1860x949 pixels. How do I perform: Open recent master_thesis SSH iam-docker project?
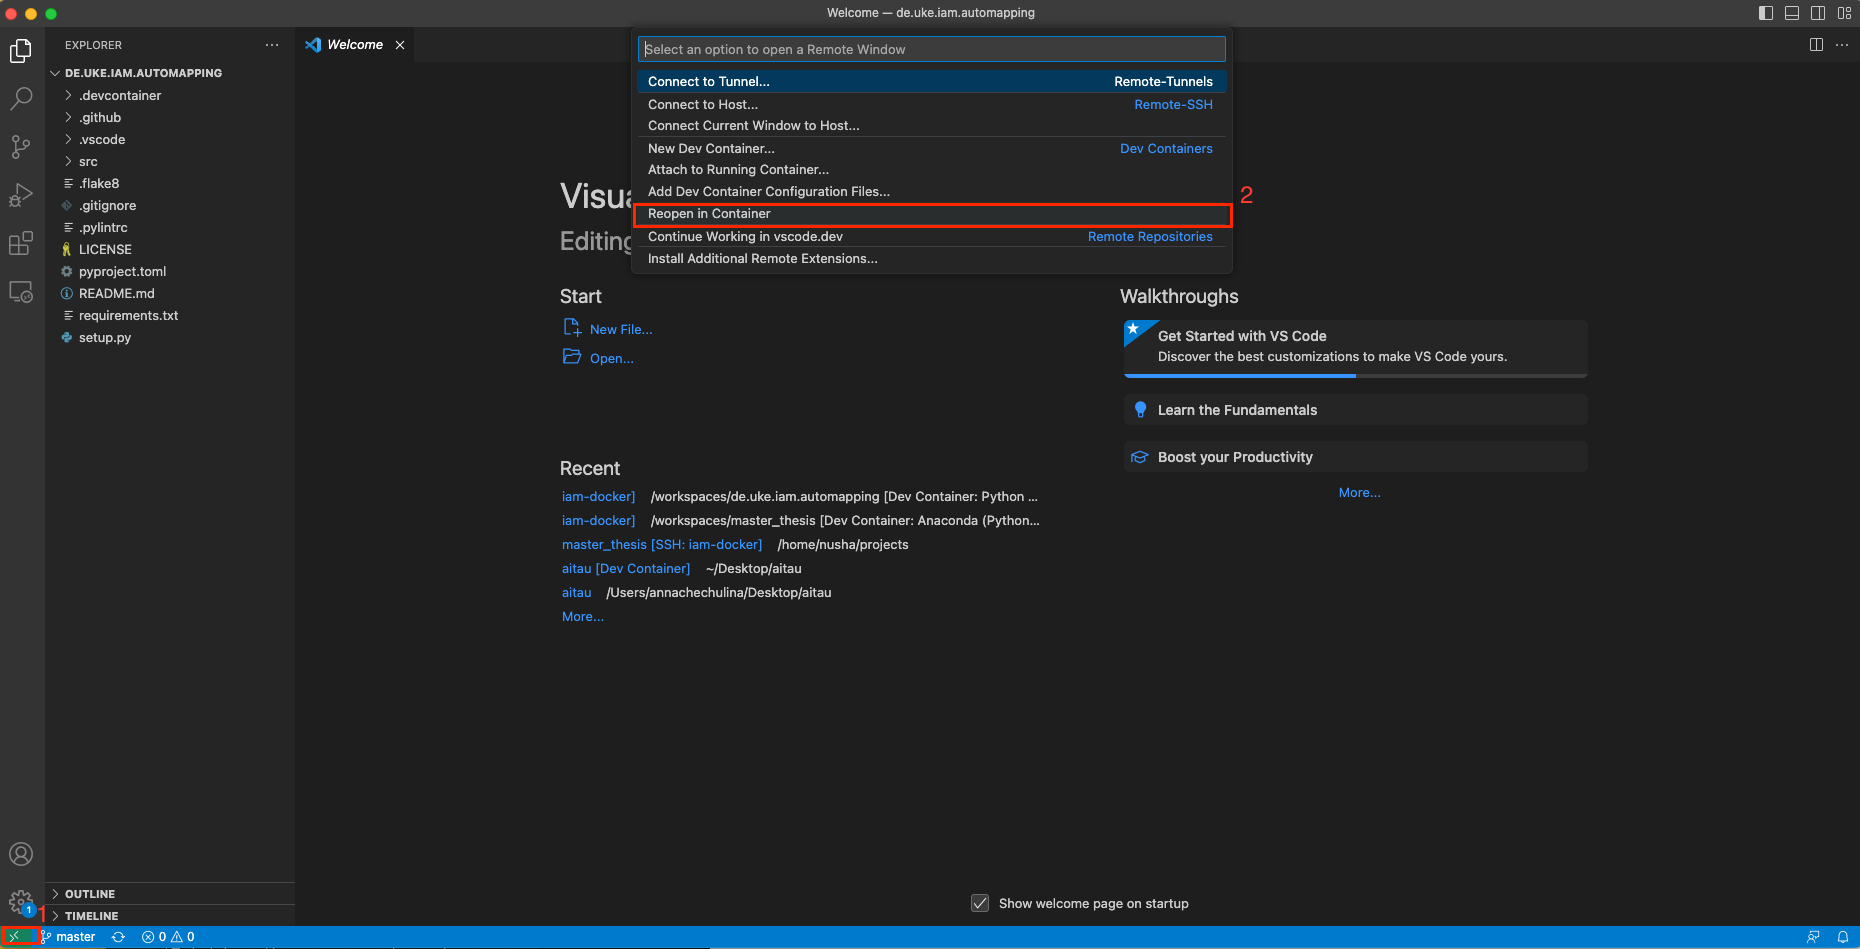tap(662, 545)
